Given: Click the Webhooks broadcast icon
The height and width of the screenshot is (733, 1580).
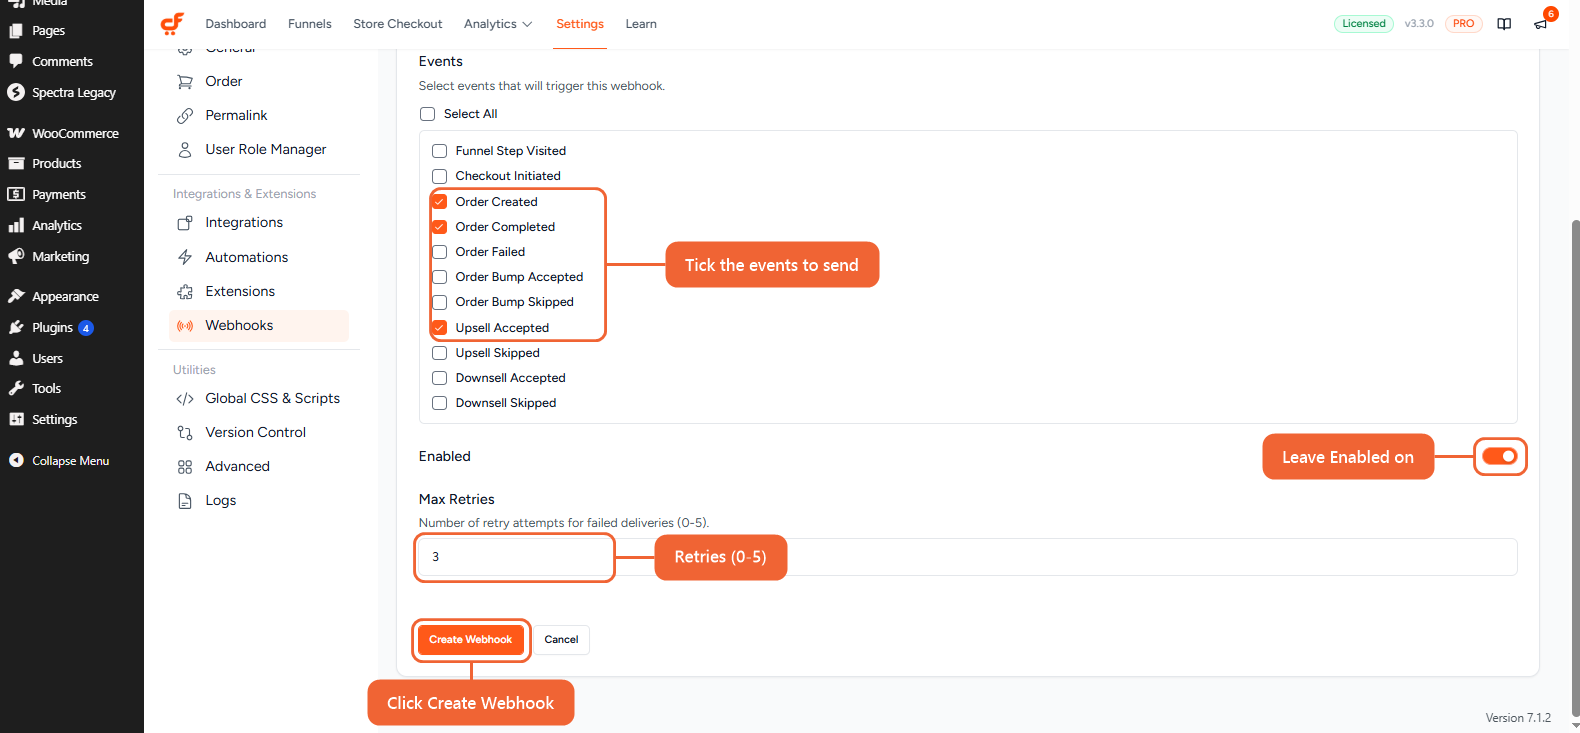Looking at the screenshot, I should pos(185,326).
